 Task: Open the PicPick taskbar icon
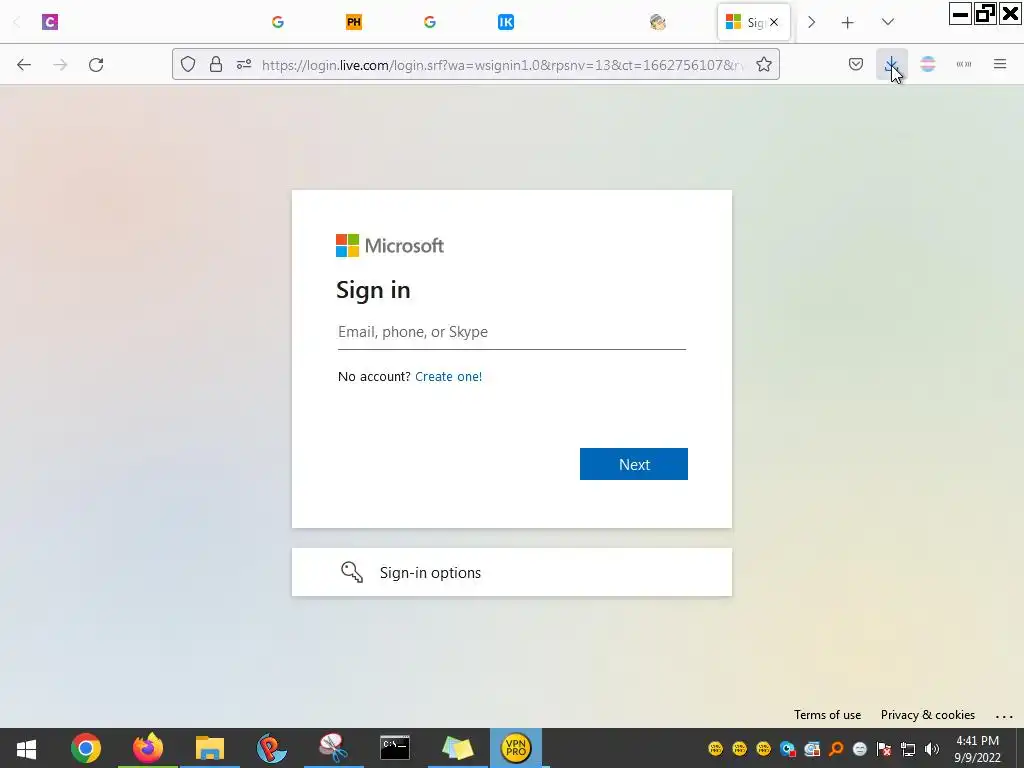[x=271, y=748]
